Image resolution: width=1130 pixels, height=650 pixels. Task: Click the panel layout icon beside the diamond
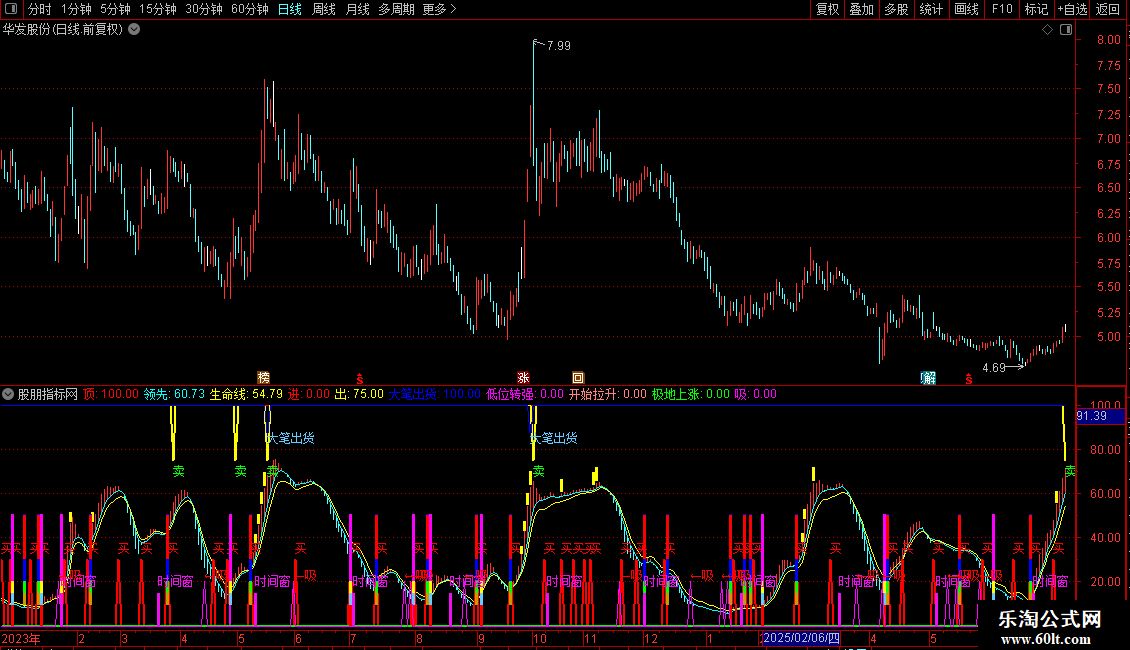coord(1065,30)
